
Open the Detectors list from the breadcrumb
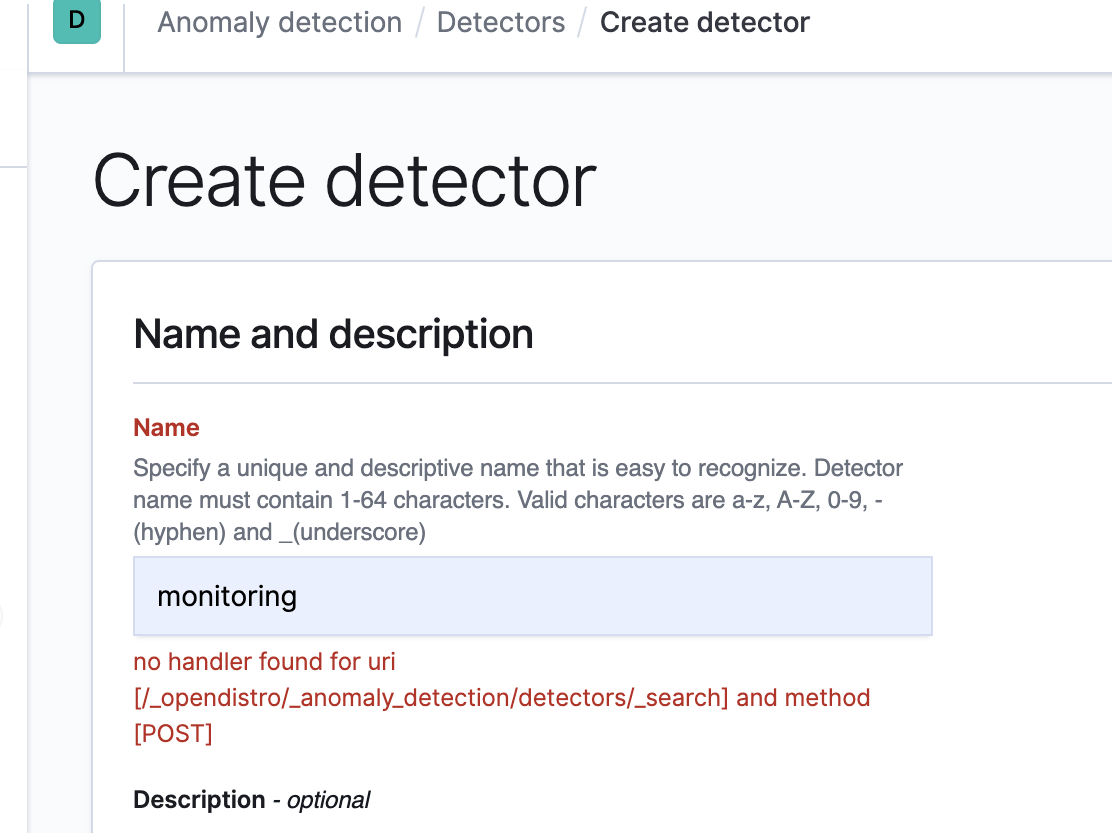click(500, 22)
